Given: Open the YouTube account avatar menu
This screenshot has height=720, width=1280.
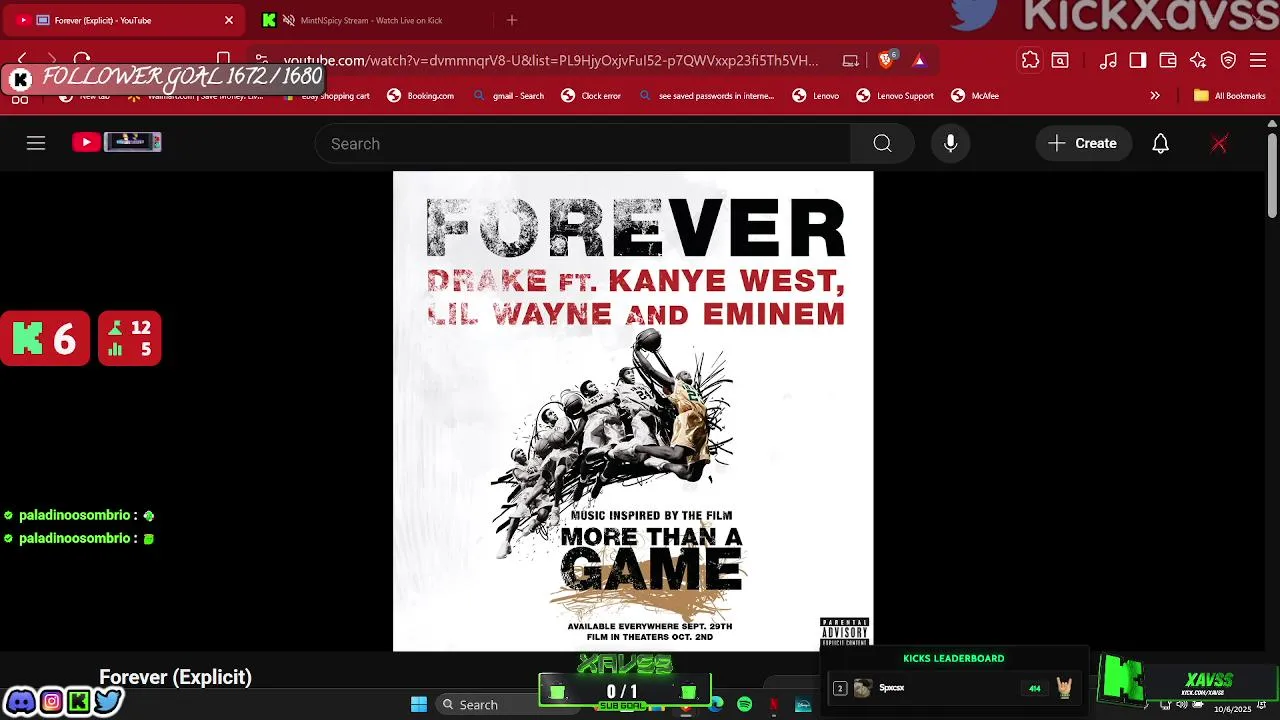Looking at the screenshot, I should (1219, 143).
